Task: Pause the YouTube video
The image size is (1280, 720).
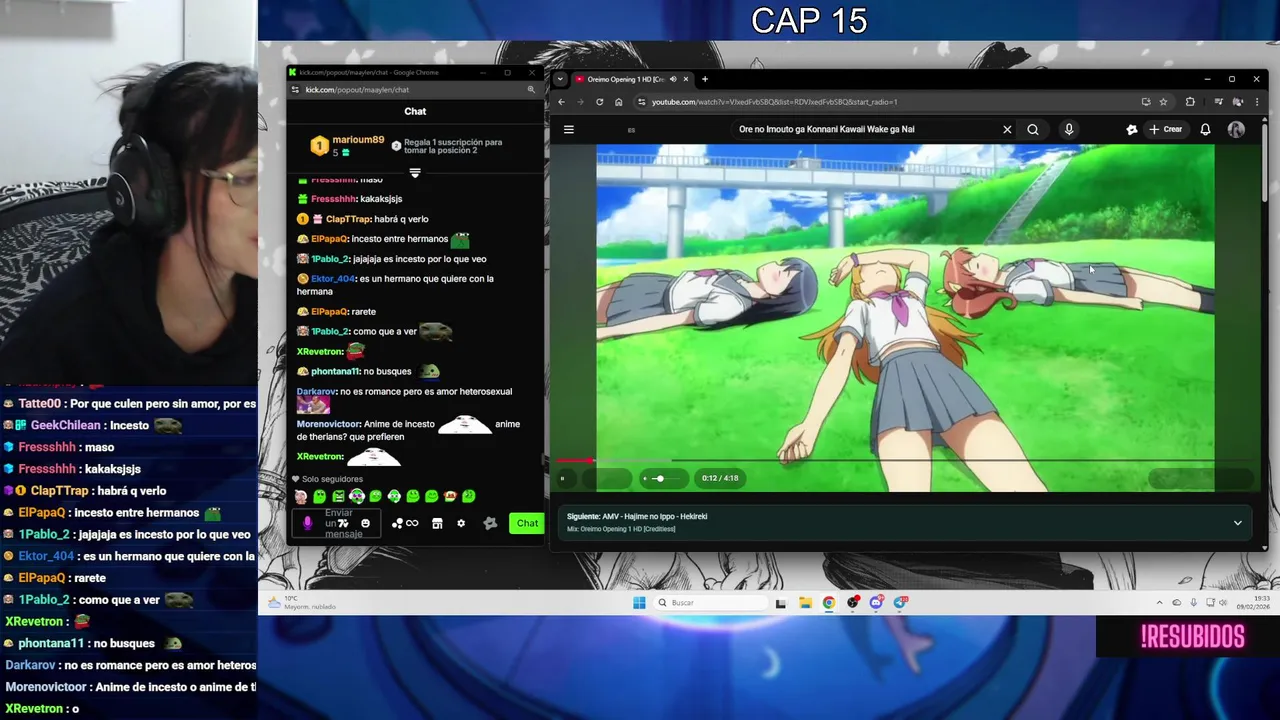Action: (x=562, y=478)
